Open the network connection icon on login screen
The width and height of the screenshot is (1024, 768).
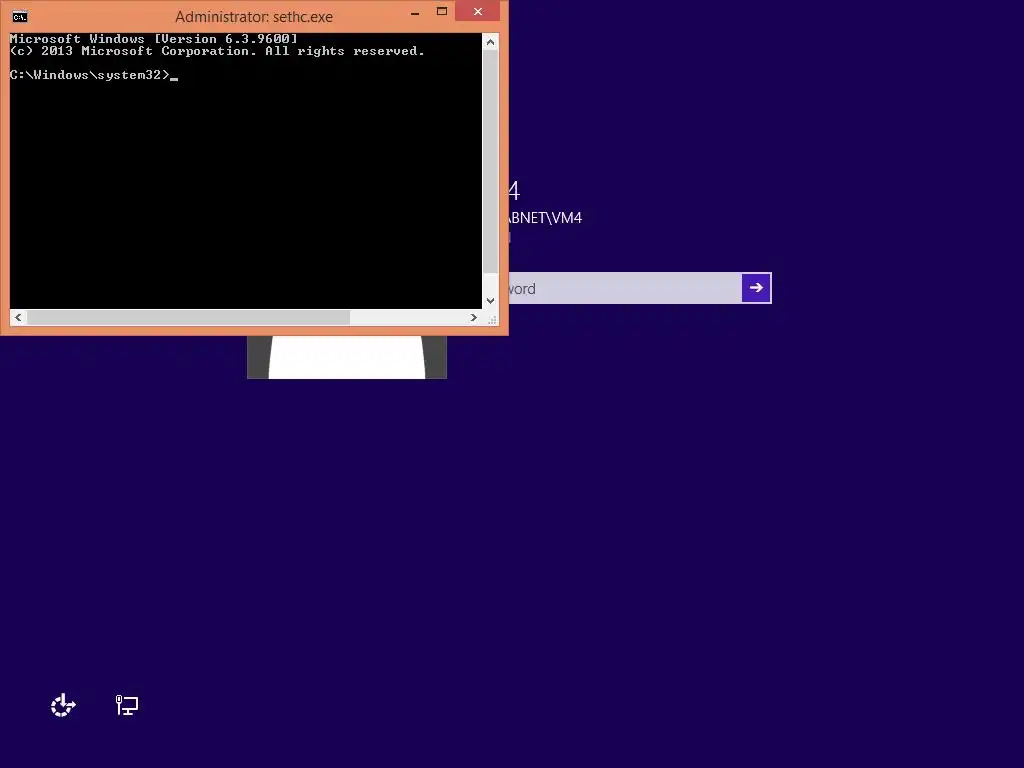coord(127,705)
